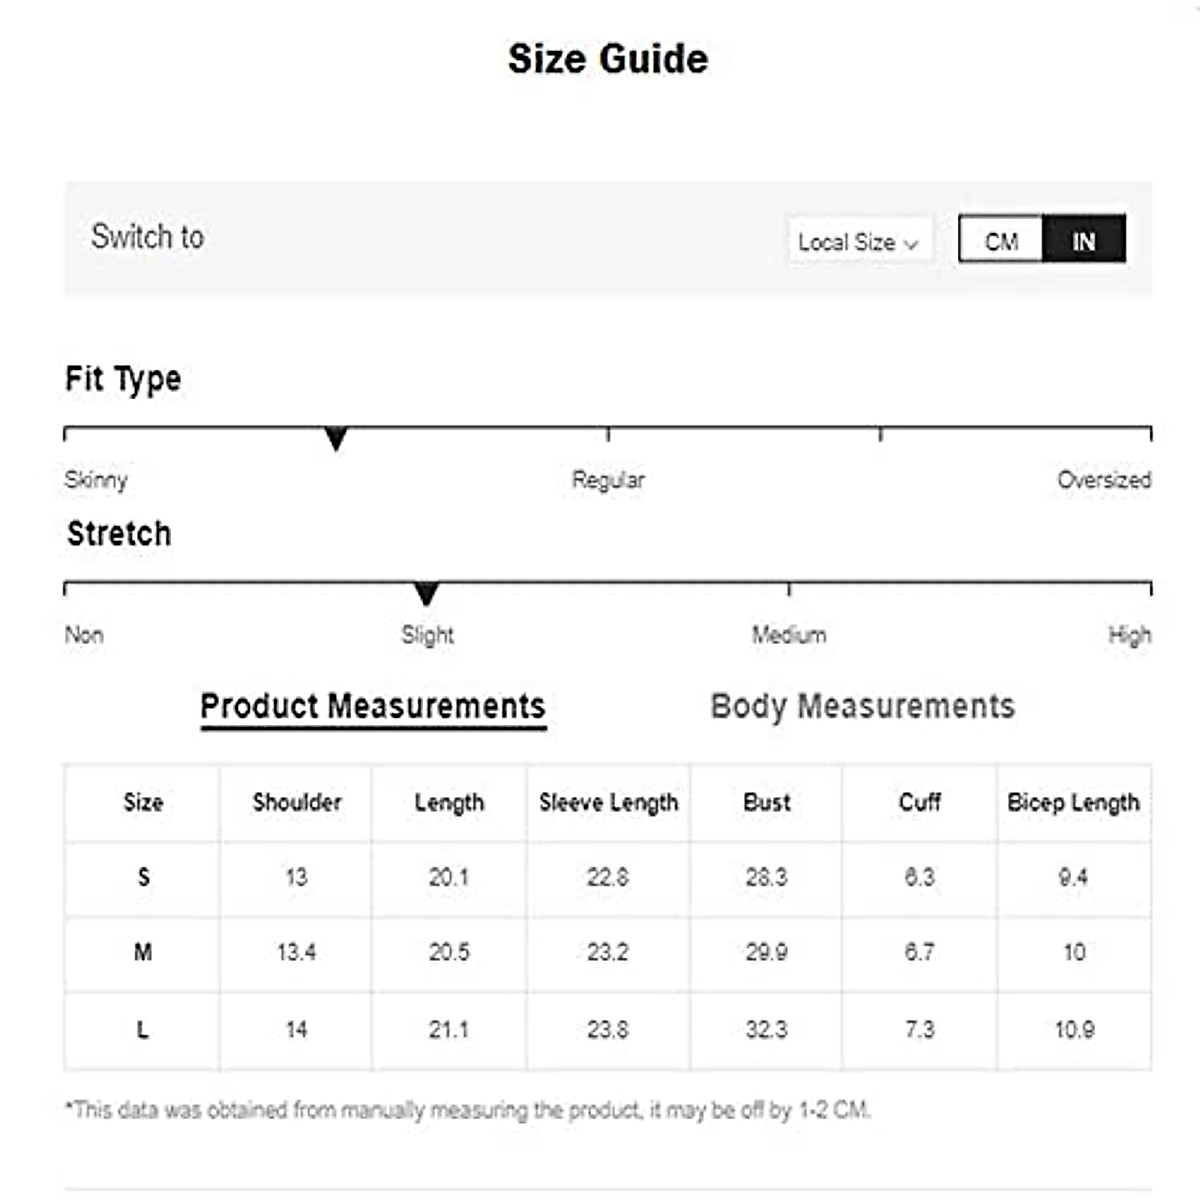Switch to Body Measurements tab
1200x1200 pixels.
pos(862,706)
